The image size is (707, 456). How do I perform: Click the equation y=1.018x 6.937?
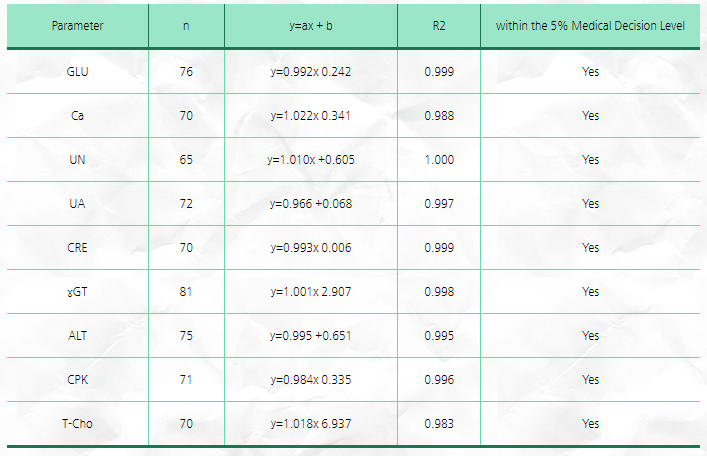pos(311,424)
